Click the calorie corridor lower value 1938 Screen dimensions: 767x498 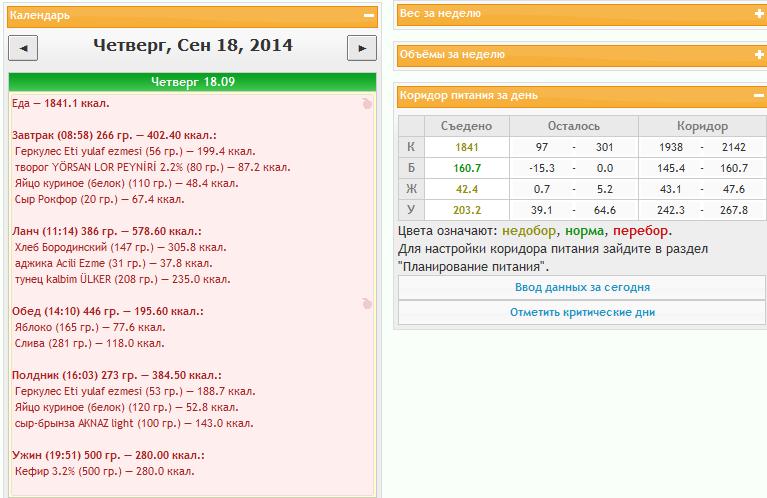[671, 147]
